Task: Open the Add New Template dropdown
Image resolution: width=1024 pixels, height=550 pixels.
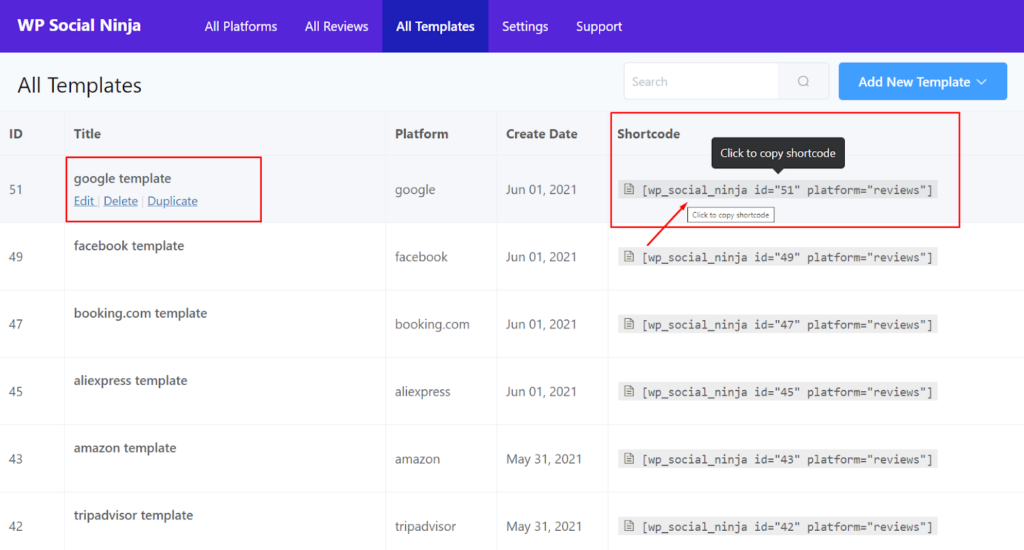Action: click(922, 82)
